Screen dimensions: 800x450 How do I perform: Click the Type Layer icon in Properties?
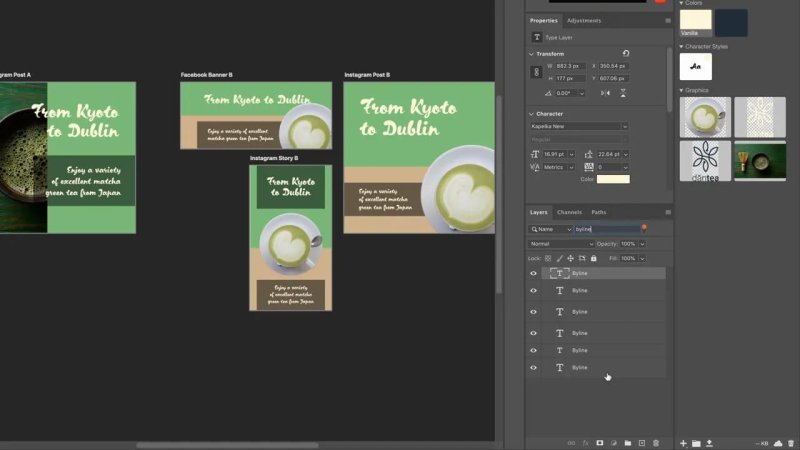[537, 37]
